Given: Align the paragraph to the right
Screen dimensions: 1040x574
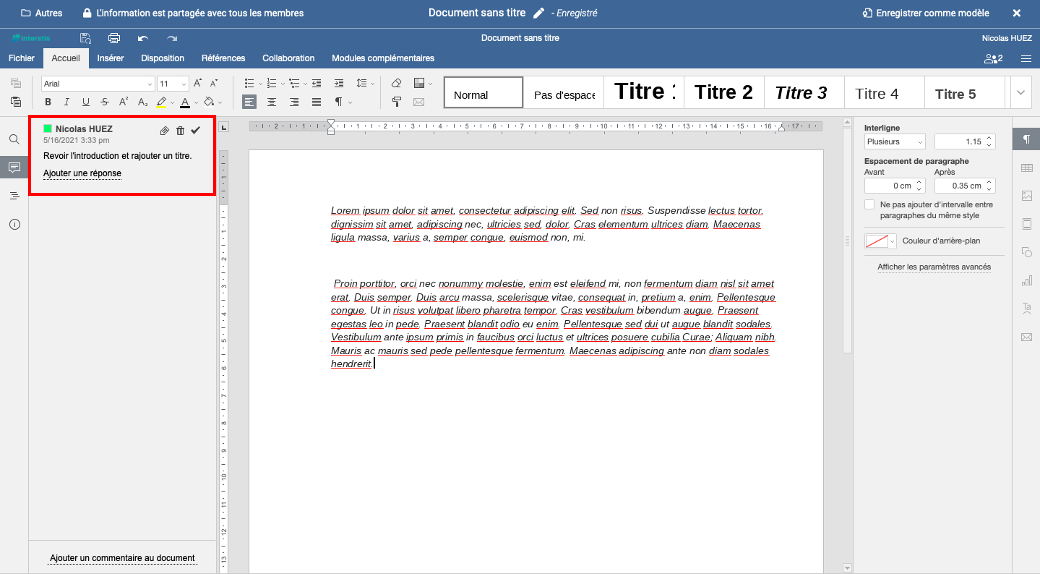Looking at the screenshot, I should point(294,102).
